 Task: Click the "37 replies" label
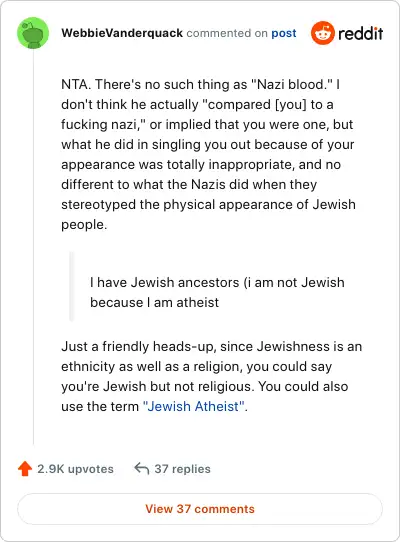(182, 469)
